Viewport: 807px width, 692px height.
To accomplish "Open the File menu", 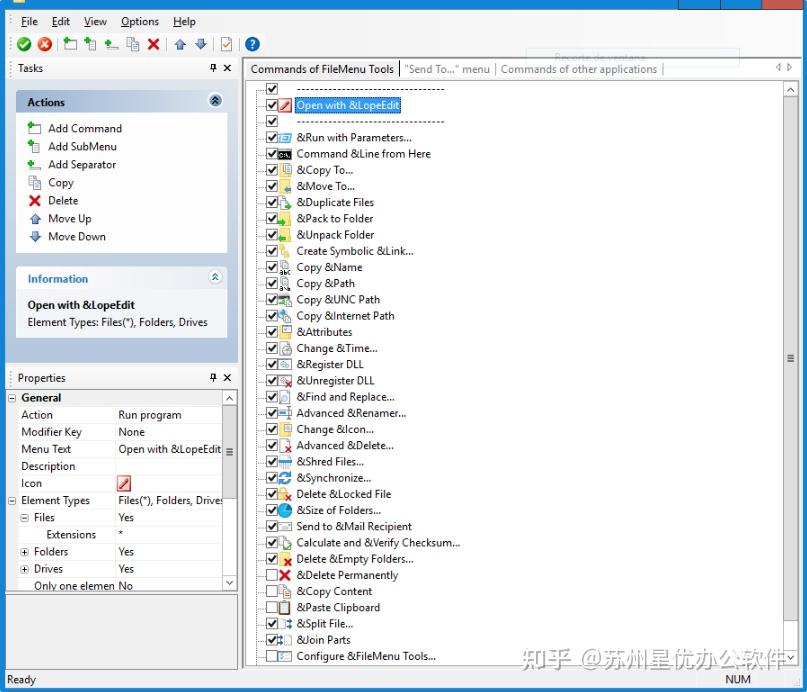I will point(29,22).
